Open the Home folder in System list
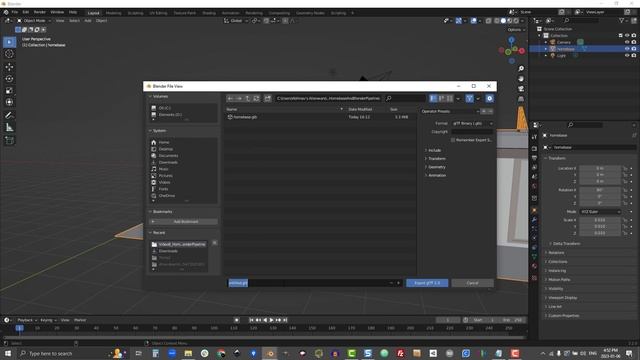Image resolution: width=640 pixels, height=360 pixels. click(x=164, y=142)
